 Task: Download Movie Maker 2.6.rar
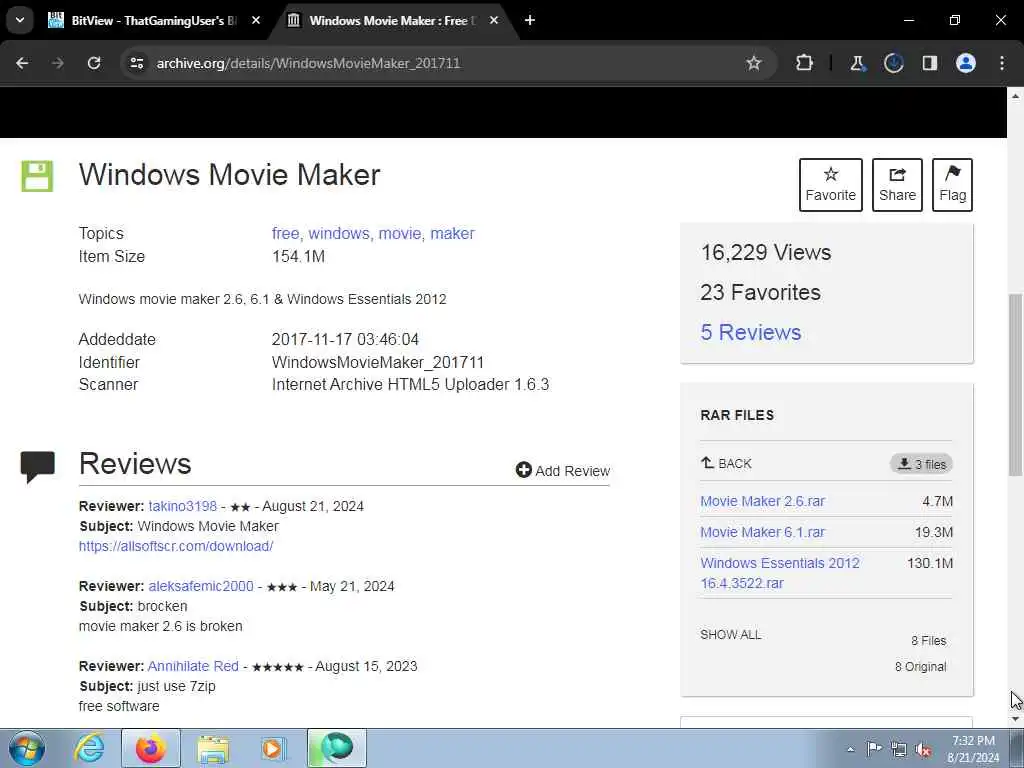pos(762,501)
